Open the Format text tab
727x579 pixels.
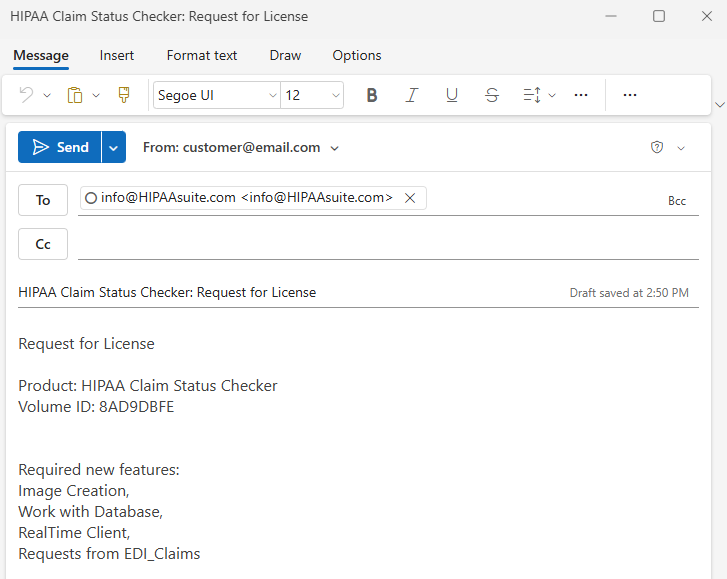pos(202,56)
